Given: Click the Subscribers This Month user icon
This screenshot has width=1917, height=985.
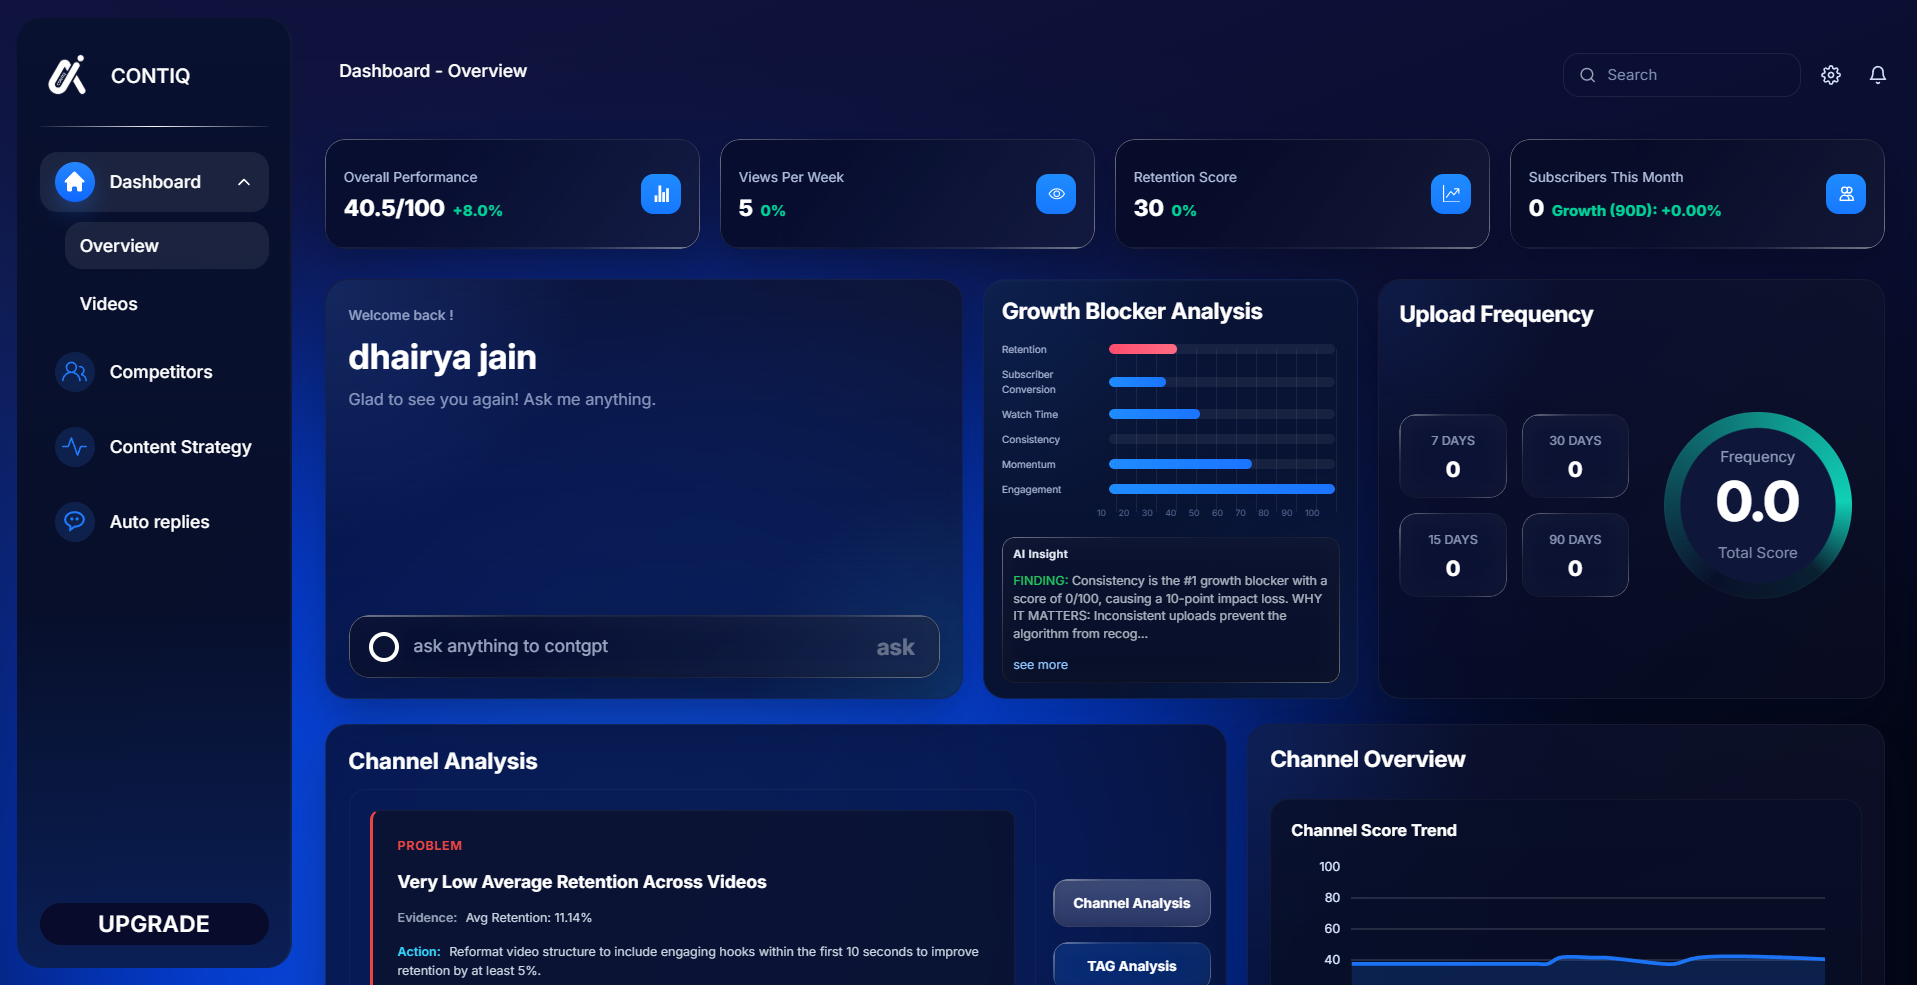Looking at the screenshot, I should tap(1846, 194).
